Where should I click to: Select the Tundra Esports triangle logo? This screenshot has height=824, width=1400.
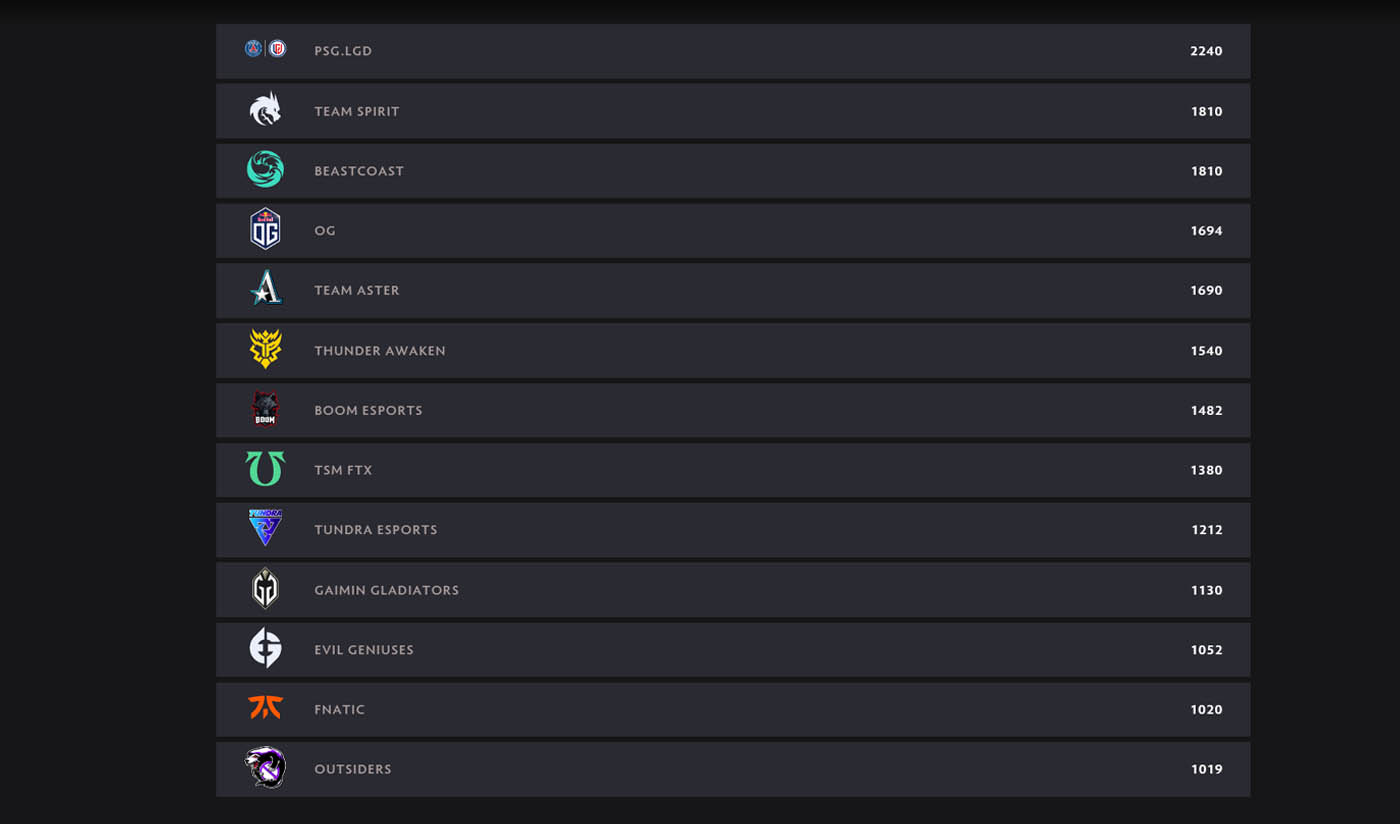click(265, 528)
